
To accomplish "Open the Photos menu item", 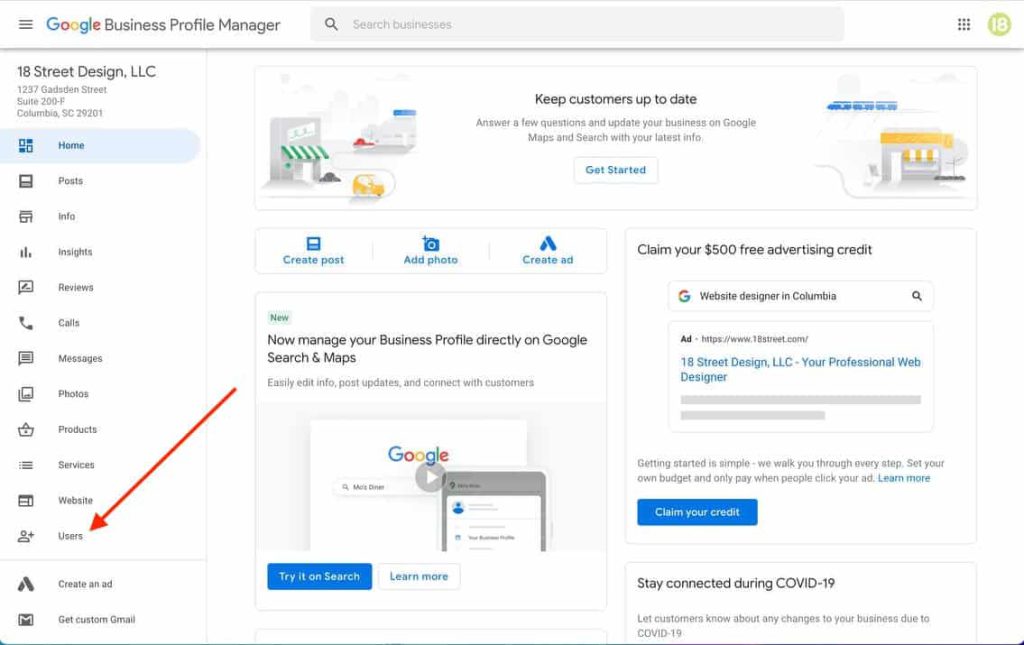I will tap(100, 394).
